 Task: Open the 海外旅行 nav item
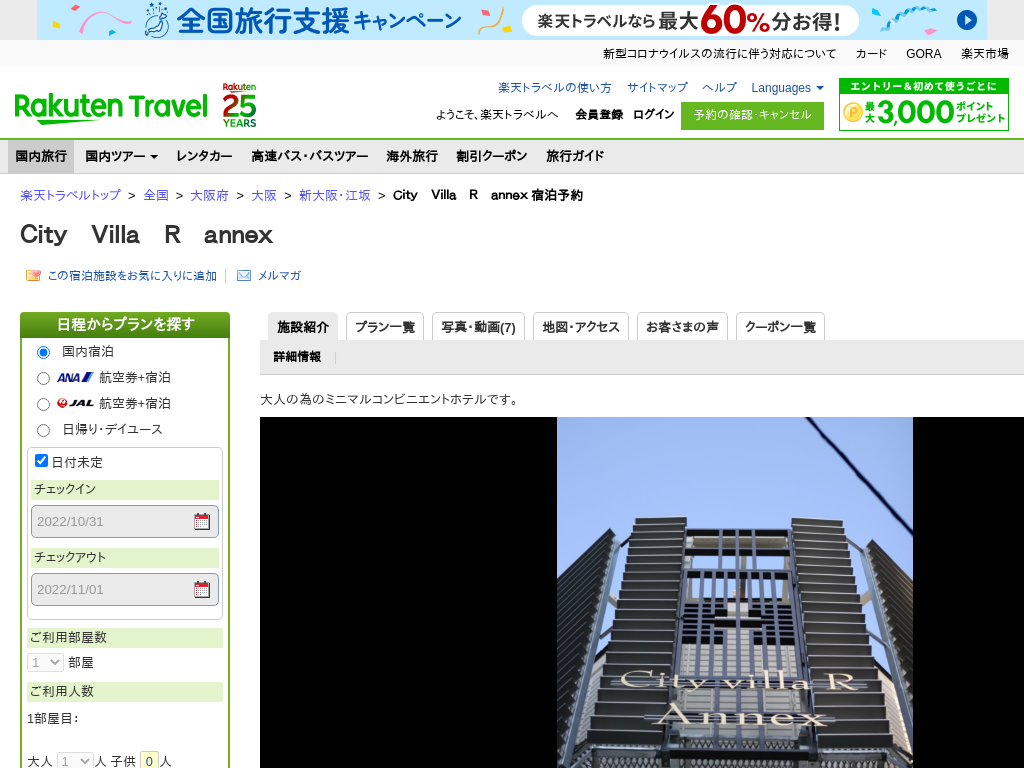click(411, 156)
